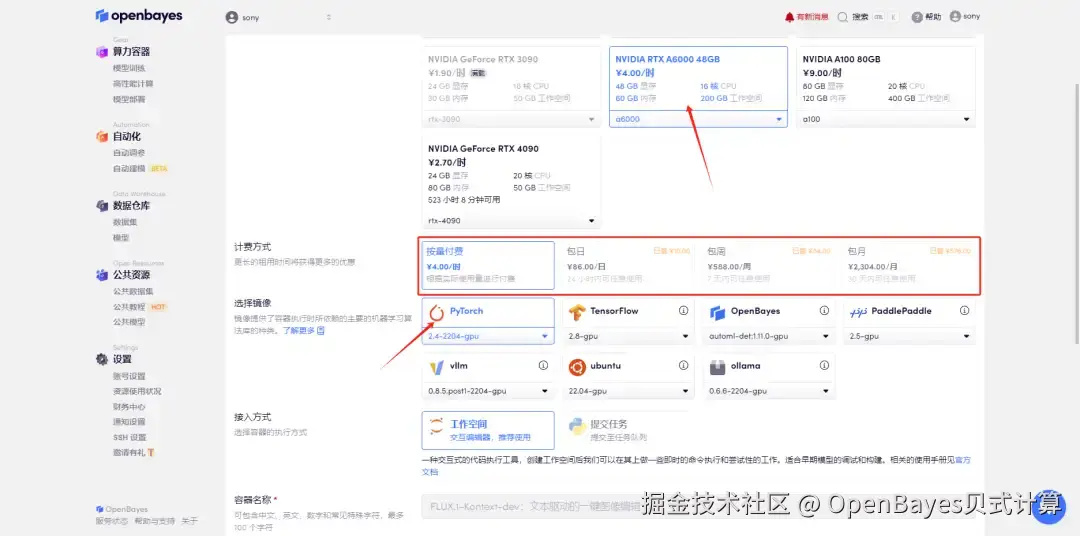Click the 数据仓库 sidebar icon

click(102, 205)
